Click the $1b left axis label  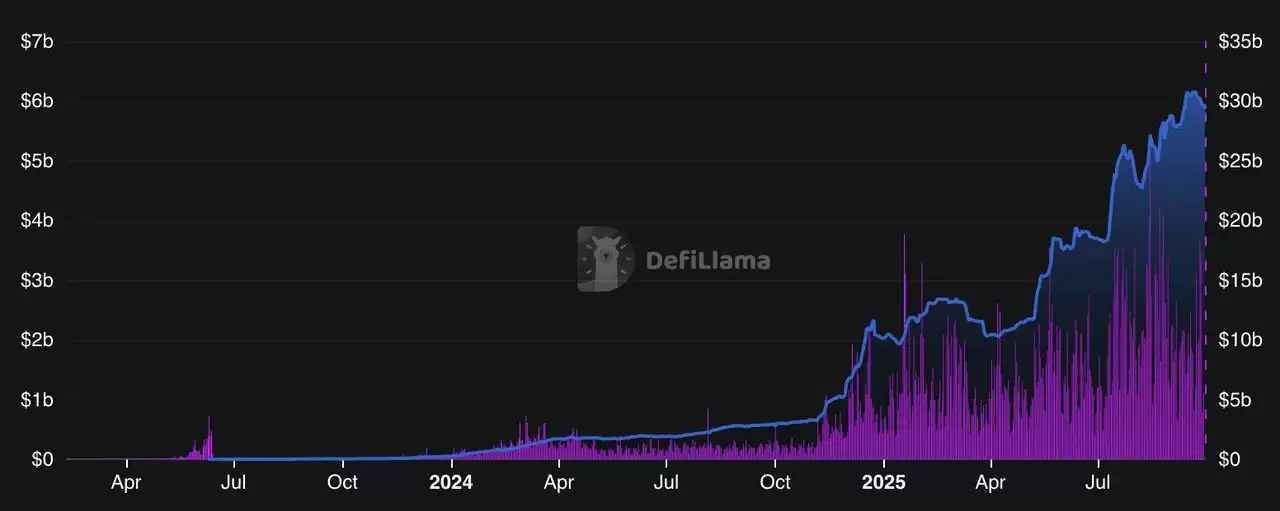(37, 400)
